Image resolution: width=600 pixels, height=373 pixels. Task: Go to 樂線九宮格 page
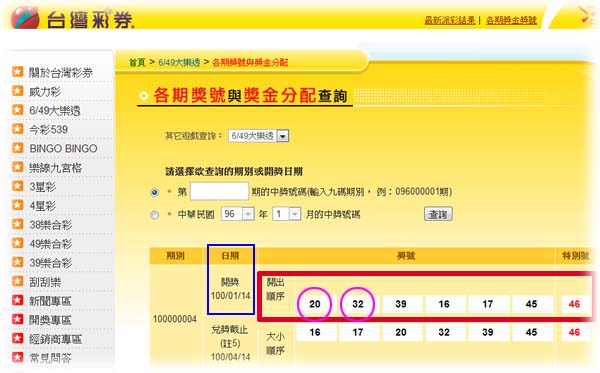55,168
